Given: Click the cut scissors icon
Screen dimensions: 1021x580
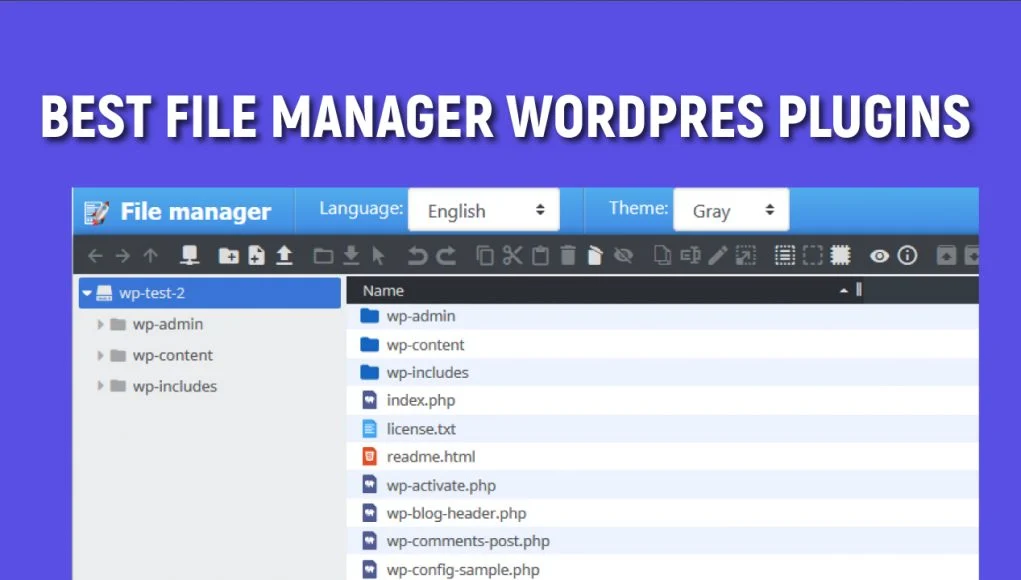Looking at the screenshot, I should coord(512,255).
